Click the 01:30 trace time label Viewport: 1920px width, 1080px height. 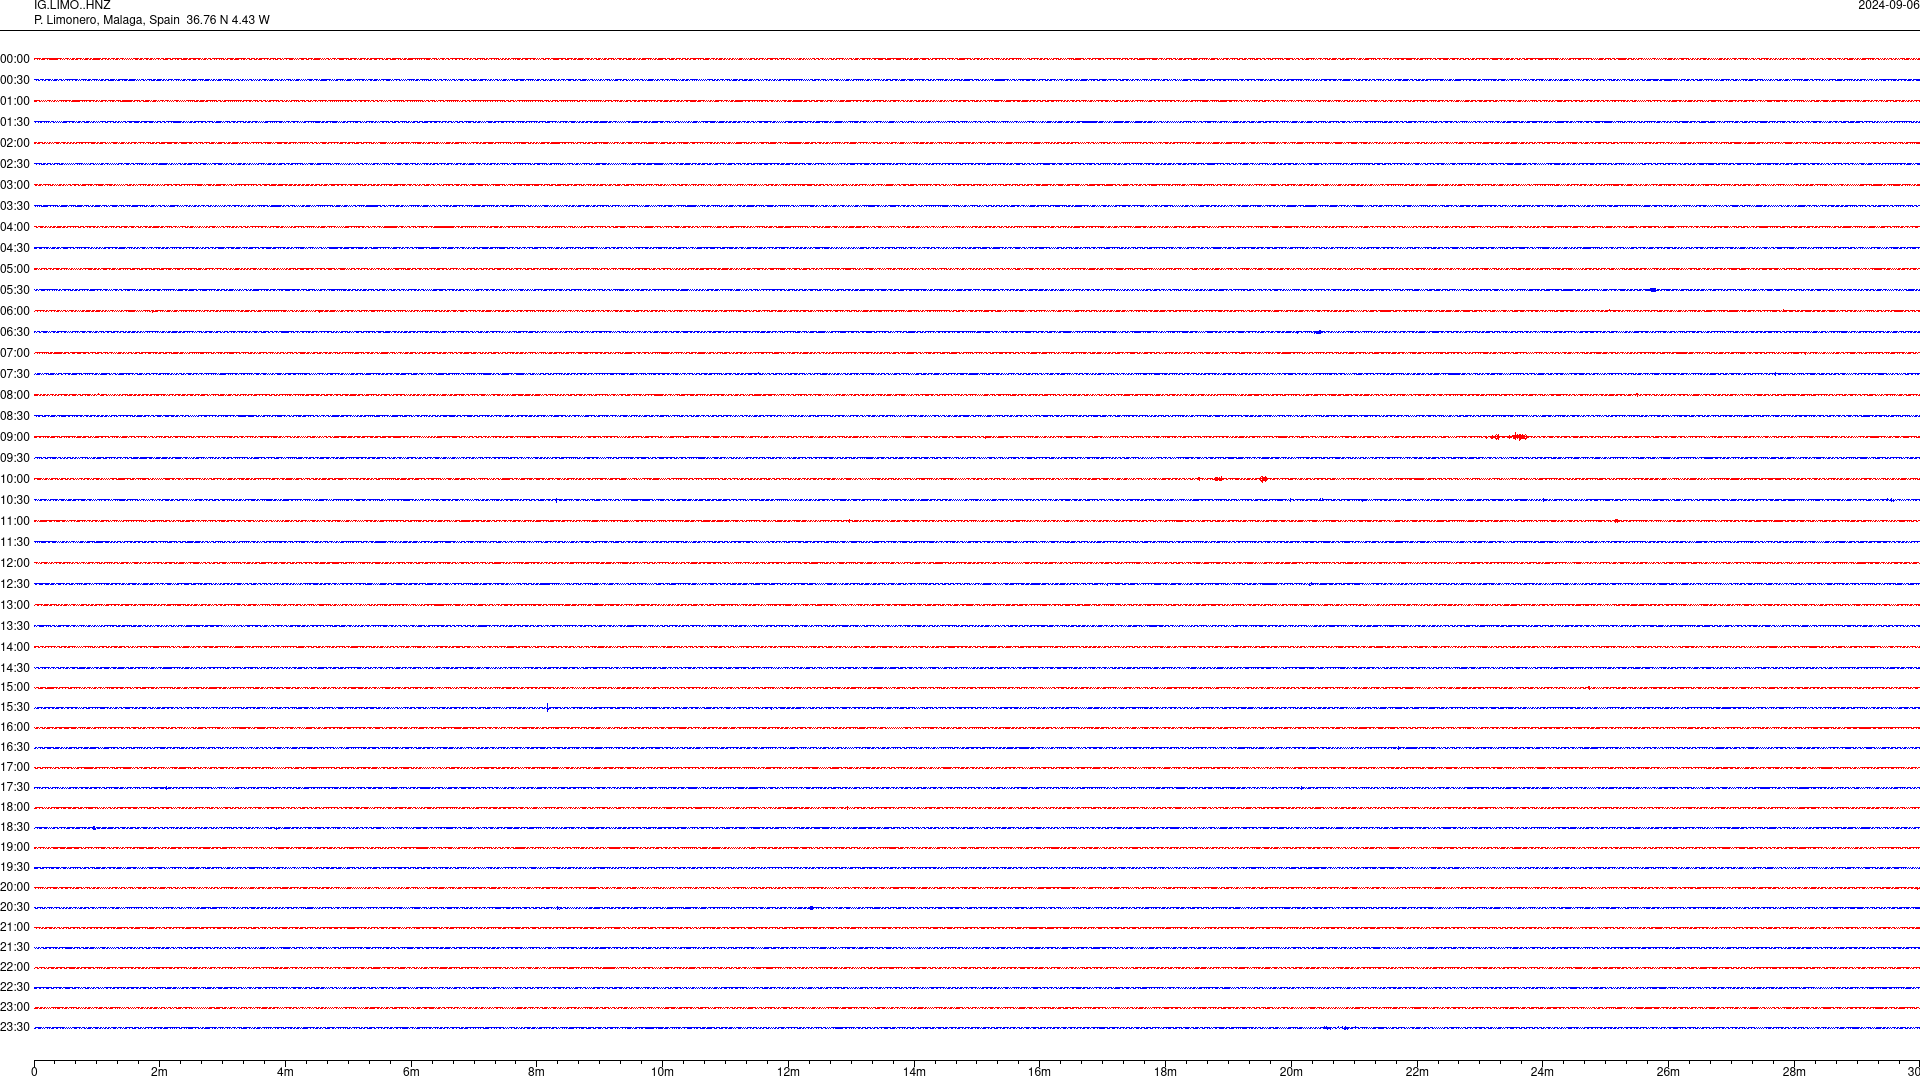[15, 122]
